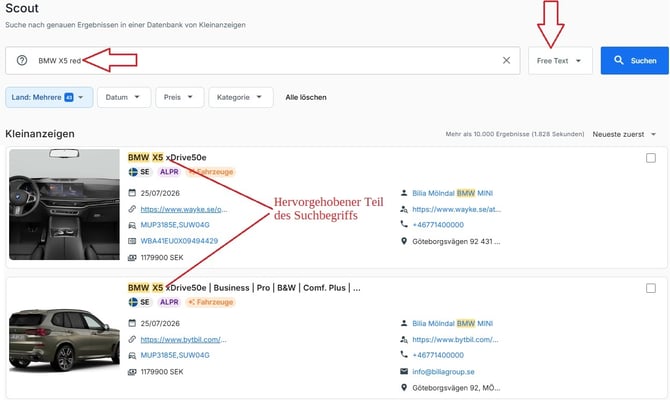Screen dimensions: 670x400
Task: Open the Neueste zuerst sort dropdown
Action: click(x=624, y=134)
